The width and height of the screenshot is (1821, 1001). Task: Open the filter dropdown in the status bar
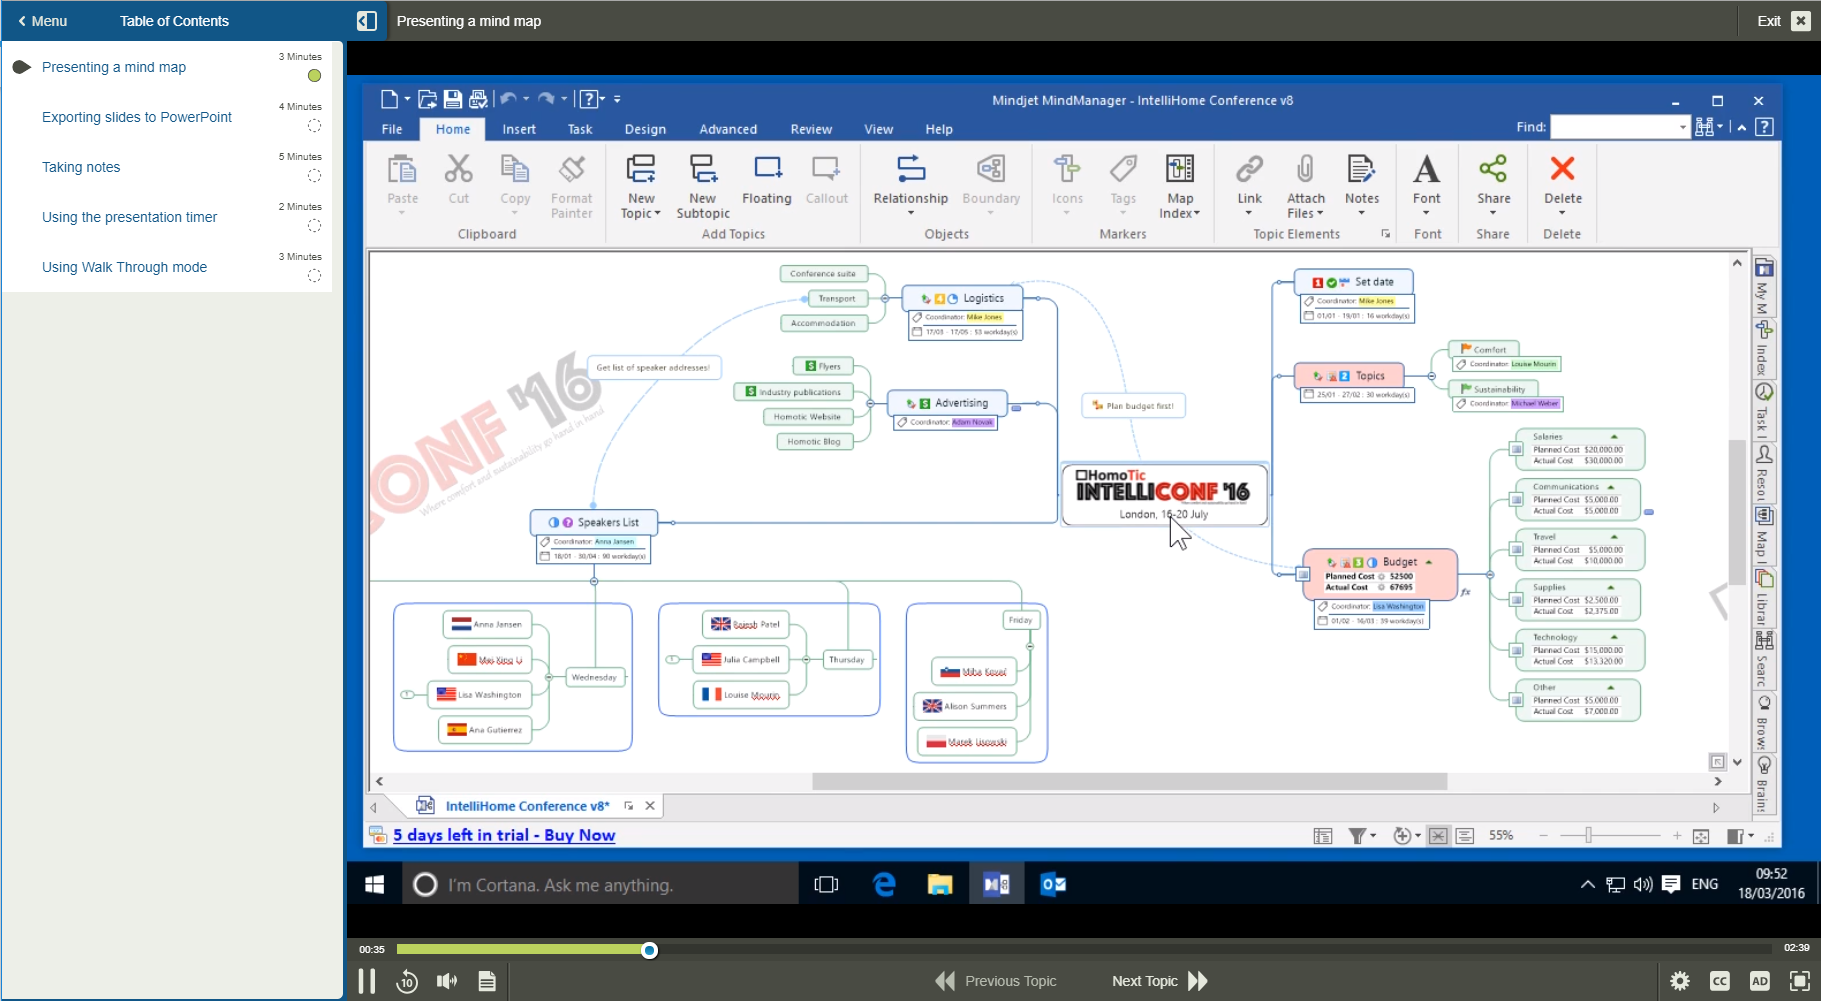point(1371,836)
